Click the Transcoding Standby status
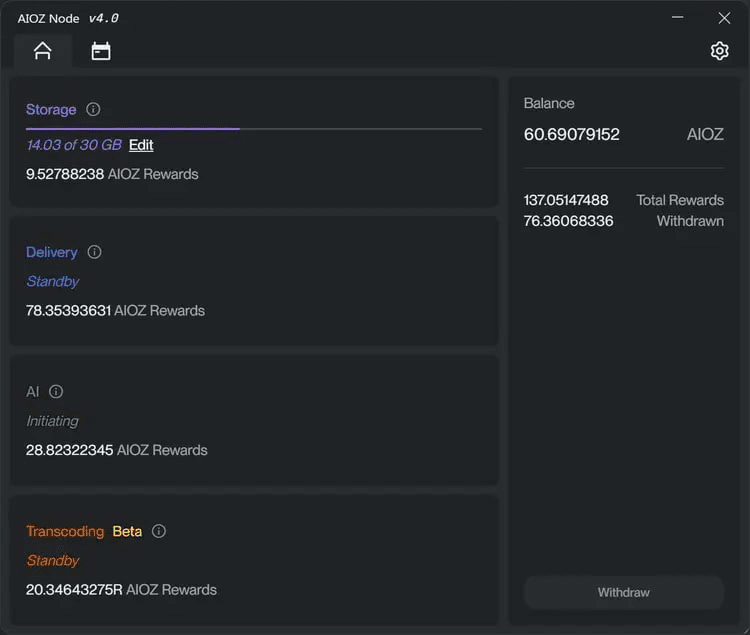Image resolution: width=750 pixels, height=635 pixels. tap(53, 560)
